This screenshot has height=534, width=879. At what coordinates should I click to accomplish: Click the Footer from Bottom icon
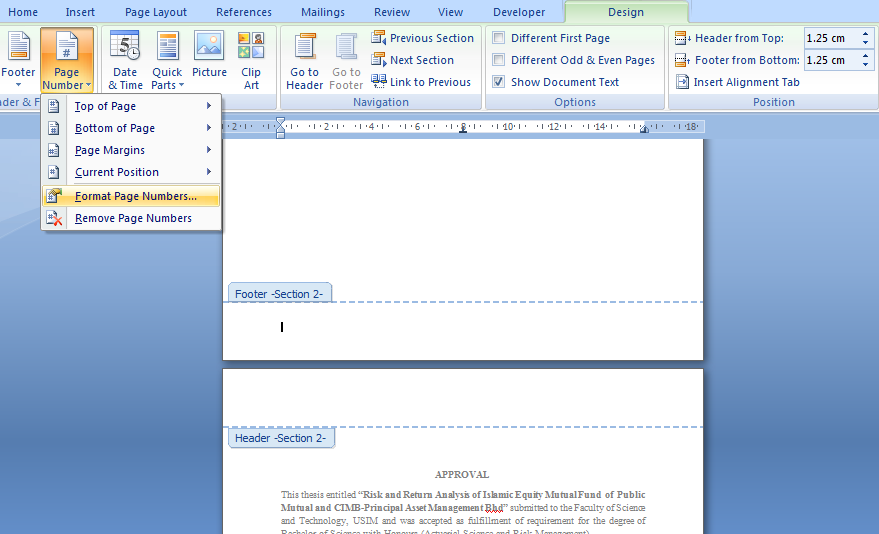pyautogui.click(x=683, y=60)
